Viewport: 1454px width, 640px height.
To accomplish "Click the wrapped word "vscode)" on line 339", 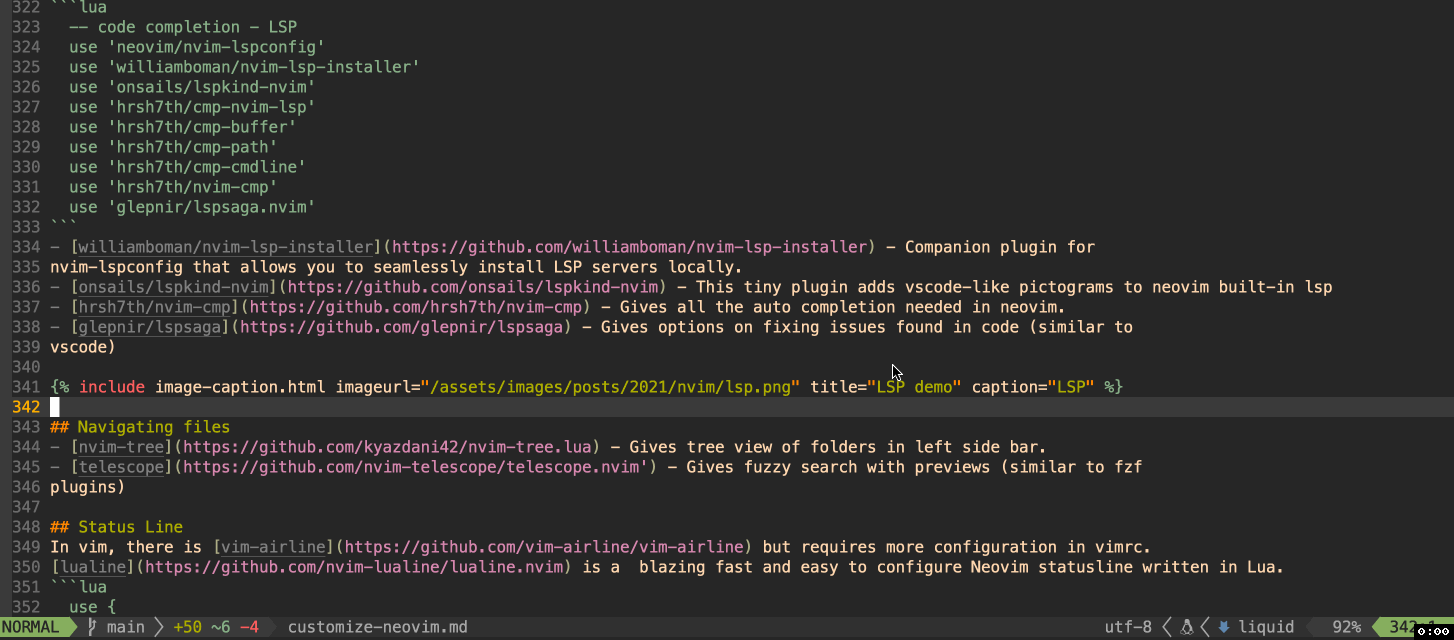I will click(83, 347).
